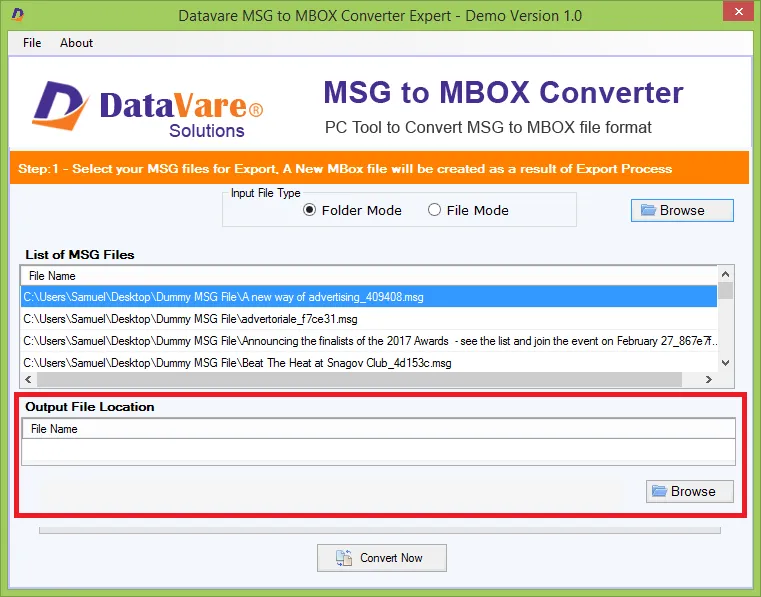Select Folder Mode radio button

(x=309, y=210)
